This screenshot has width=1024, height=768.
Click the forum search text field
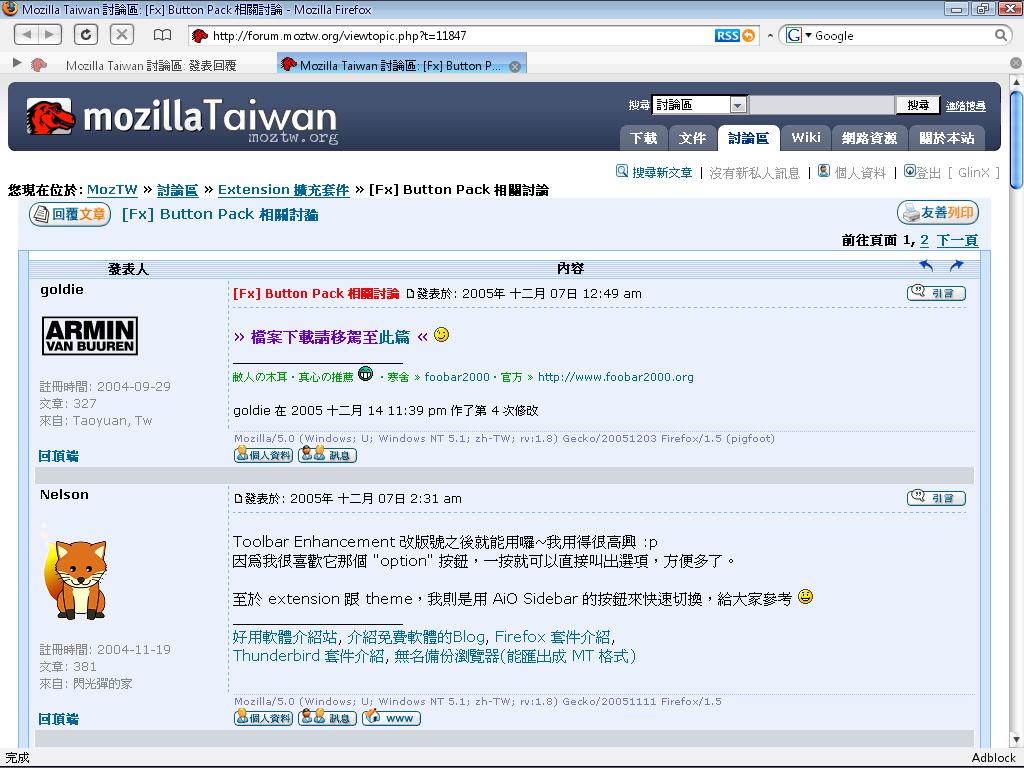821,104
